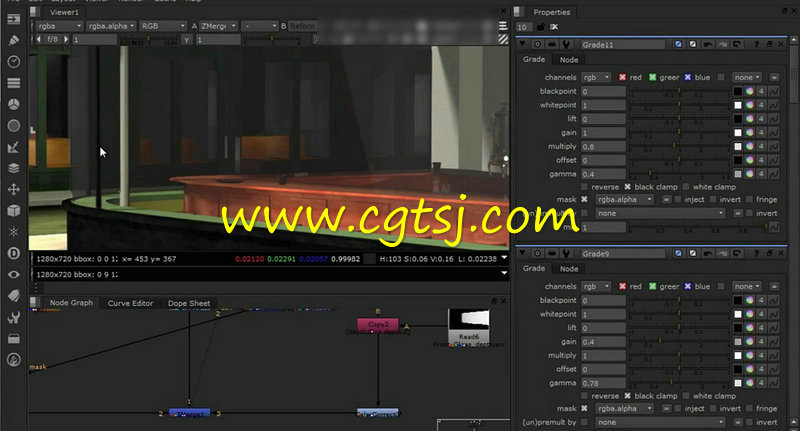Select the Copy2 node in Node Graph
This screenshot has height=431, width=800.
[x=378, y=324]
